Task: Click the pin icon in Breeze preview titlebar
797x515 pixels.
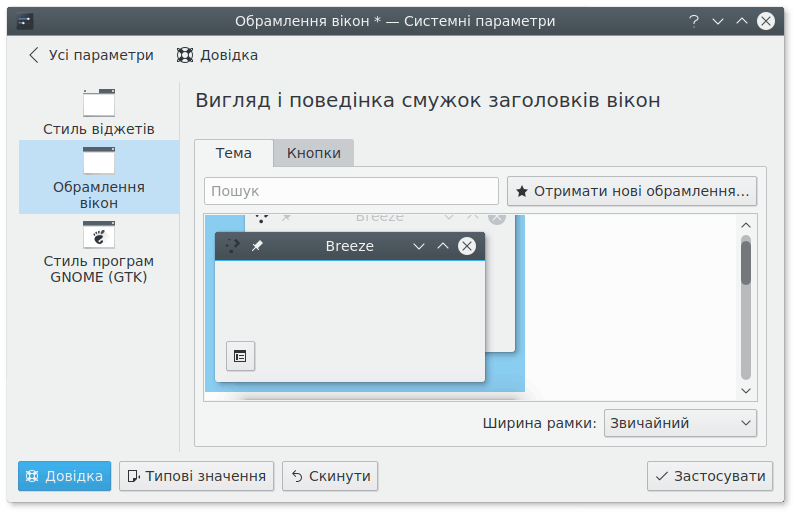Action: point(257,246)
